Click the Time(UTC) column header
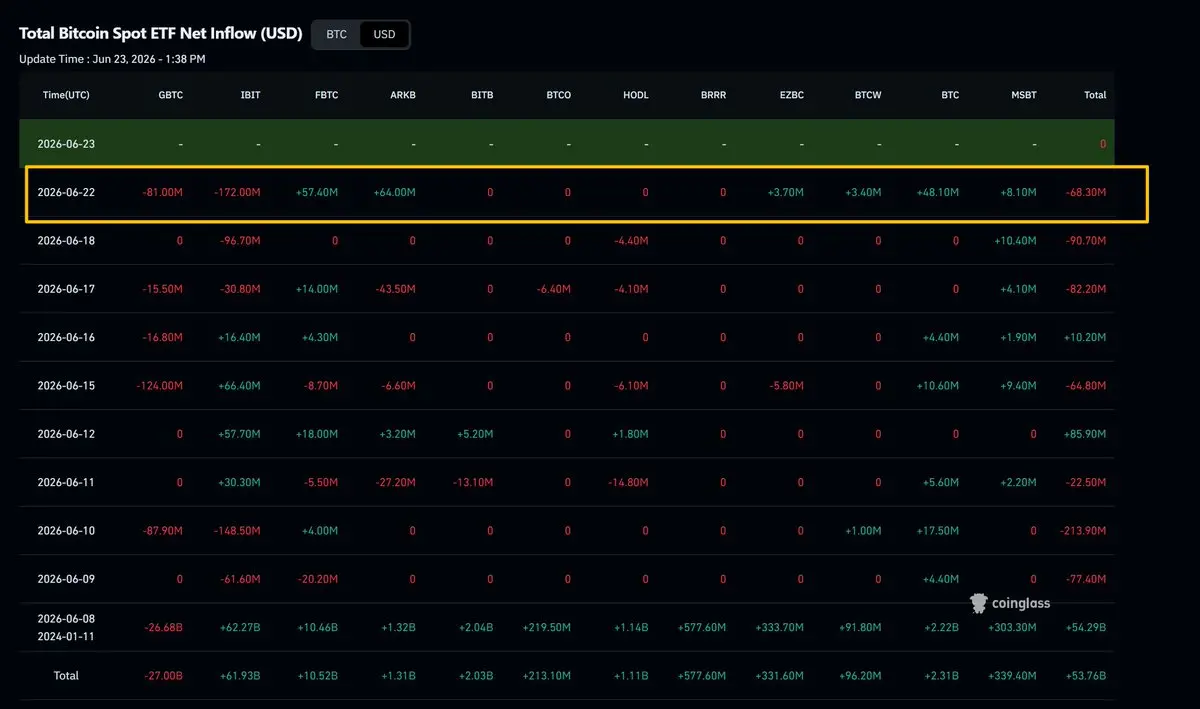1200x709 pixels. coord(66,95)
